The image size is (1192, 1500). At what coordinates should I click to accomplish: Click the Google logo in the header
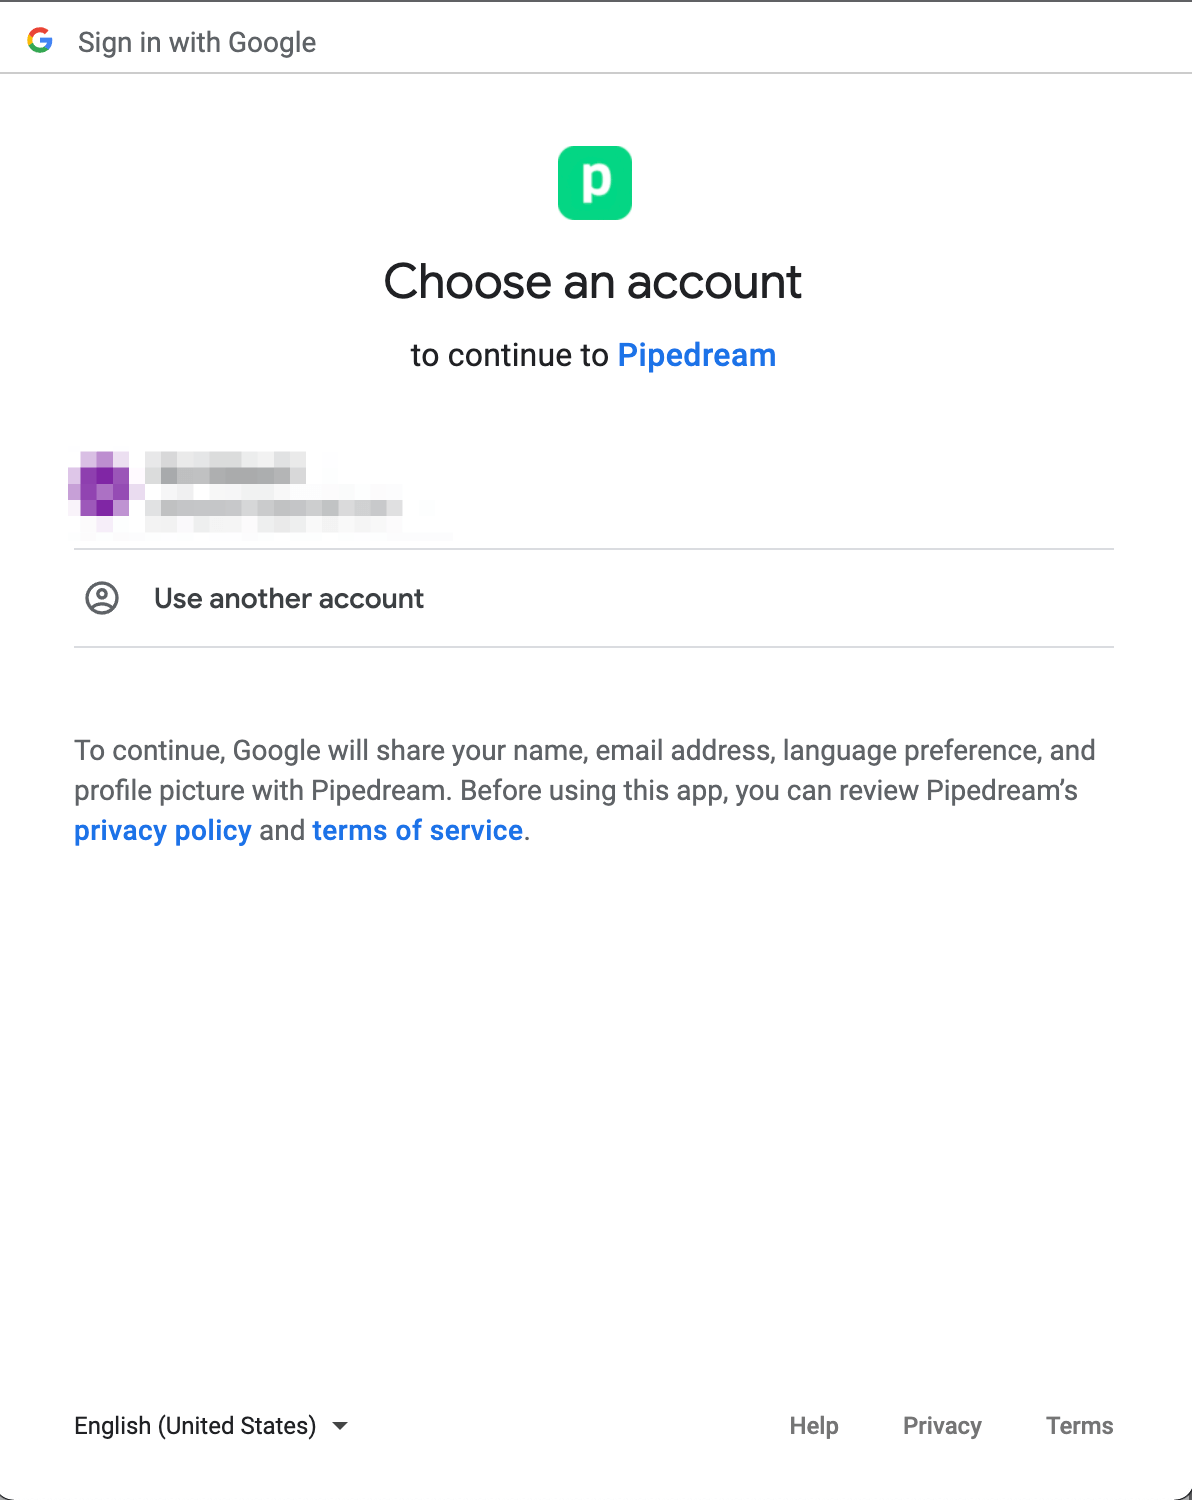(40, 40)
